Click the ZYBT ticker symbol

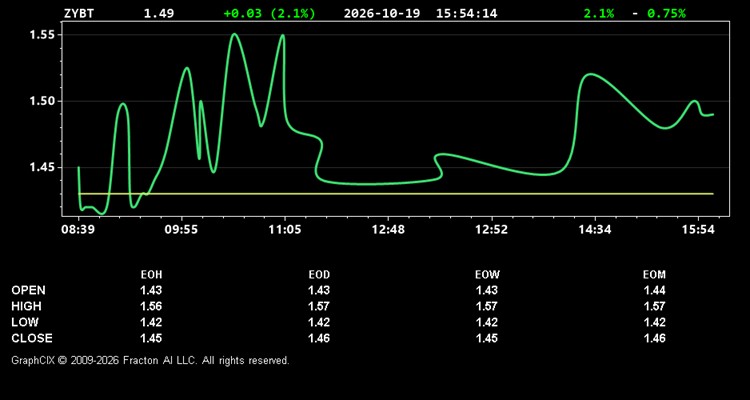79,13
